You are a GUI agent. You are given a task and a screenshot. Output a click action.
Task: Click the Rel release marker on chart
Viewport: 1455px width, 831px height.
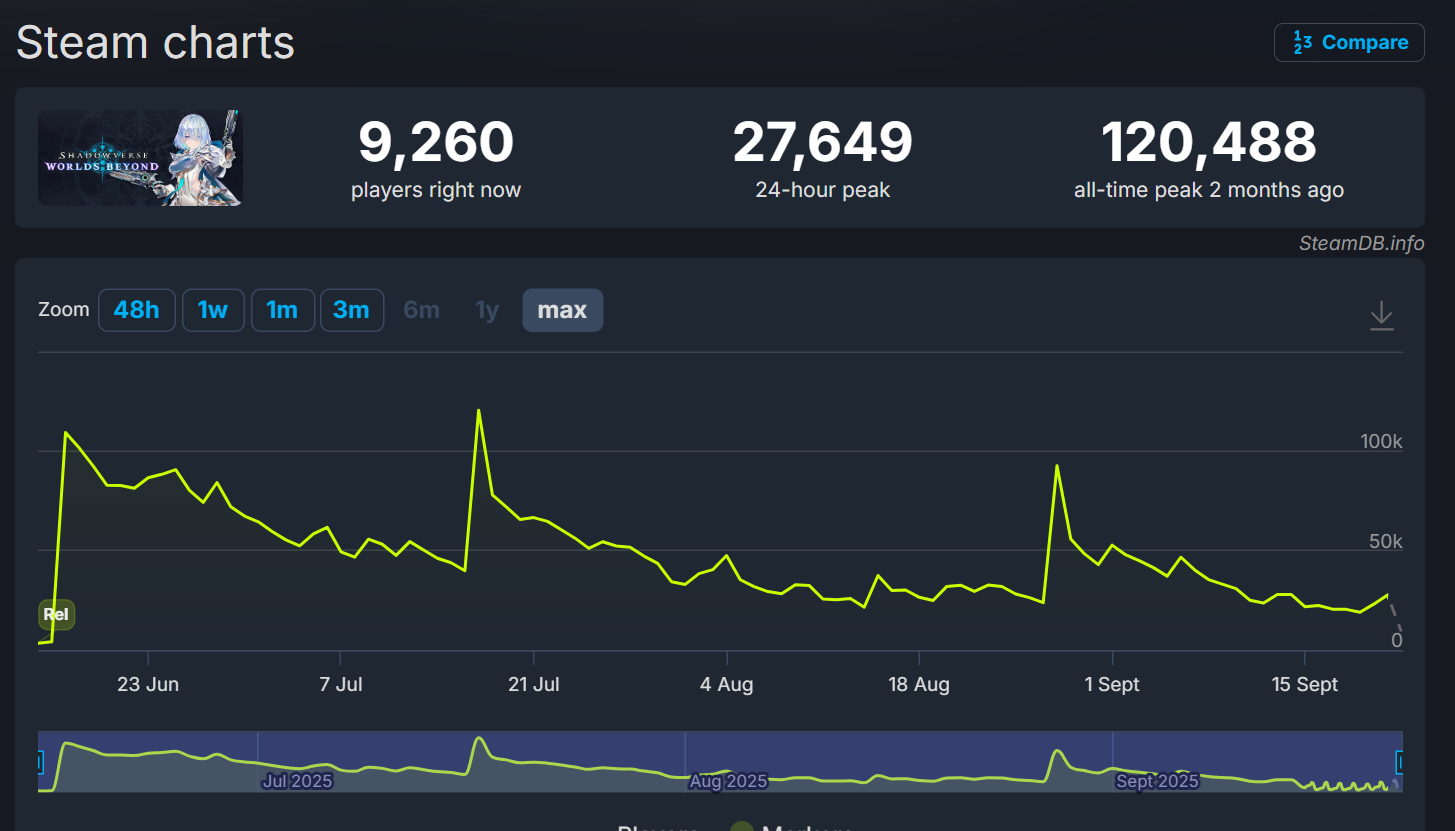tap(56, 614)
